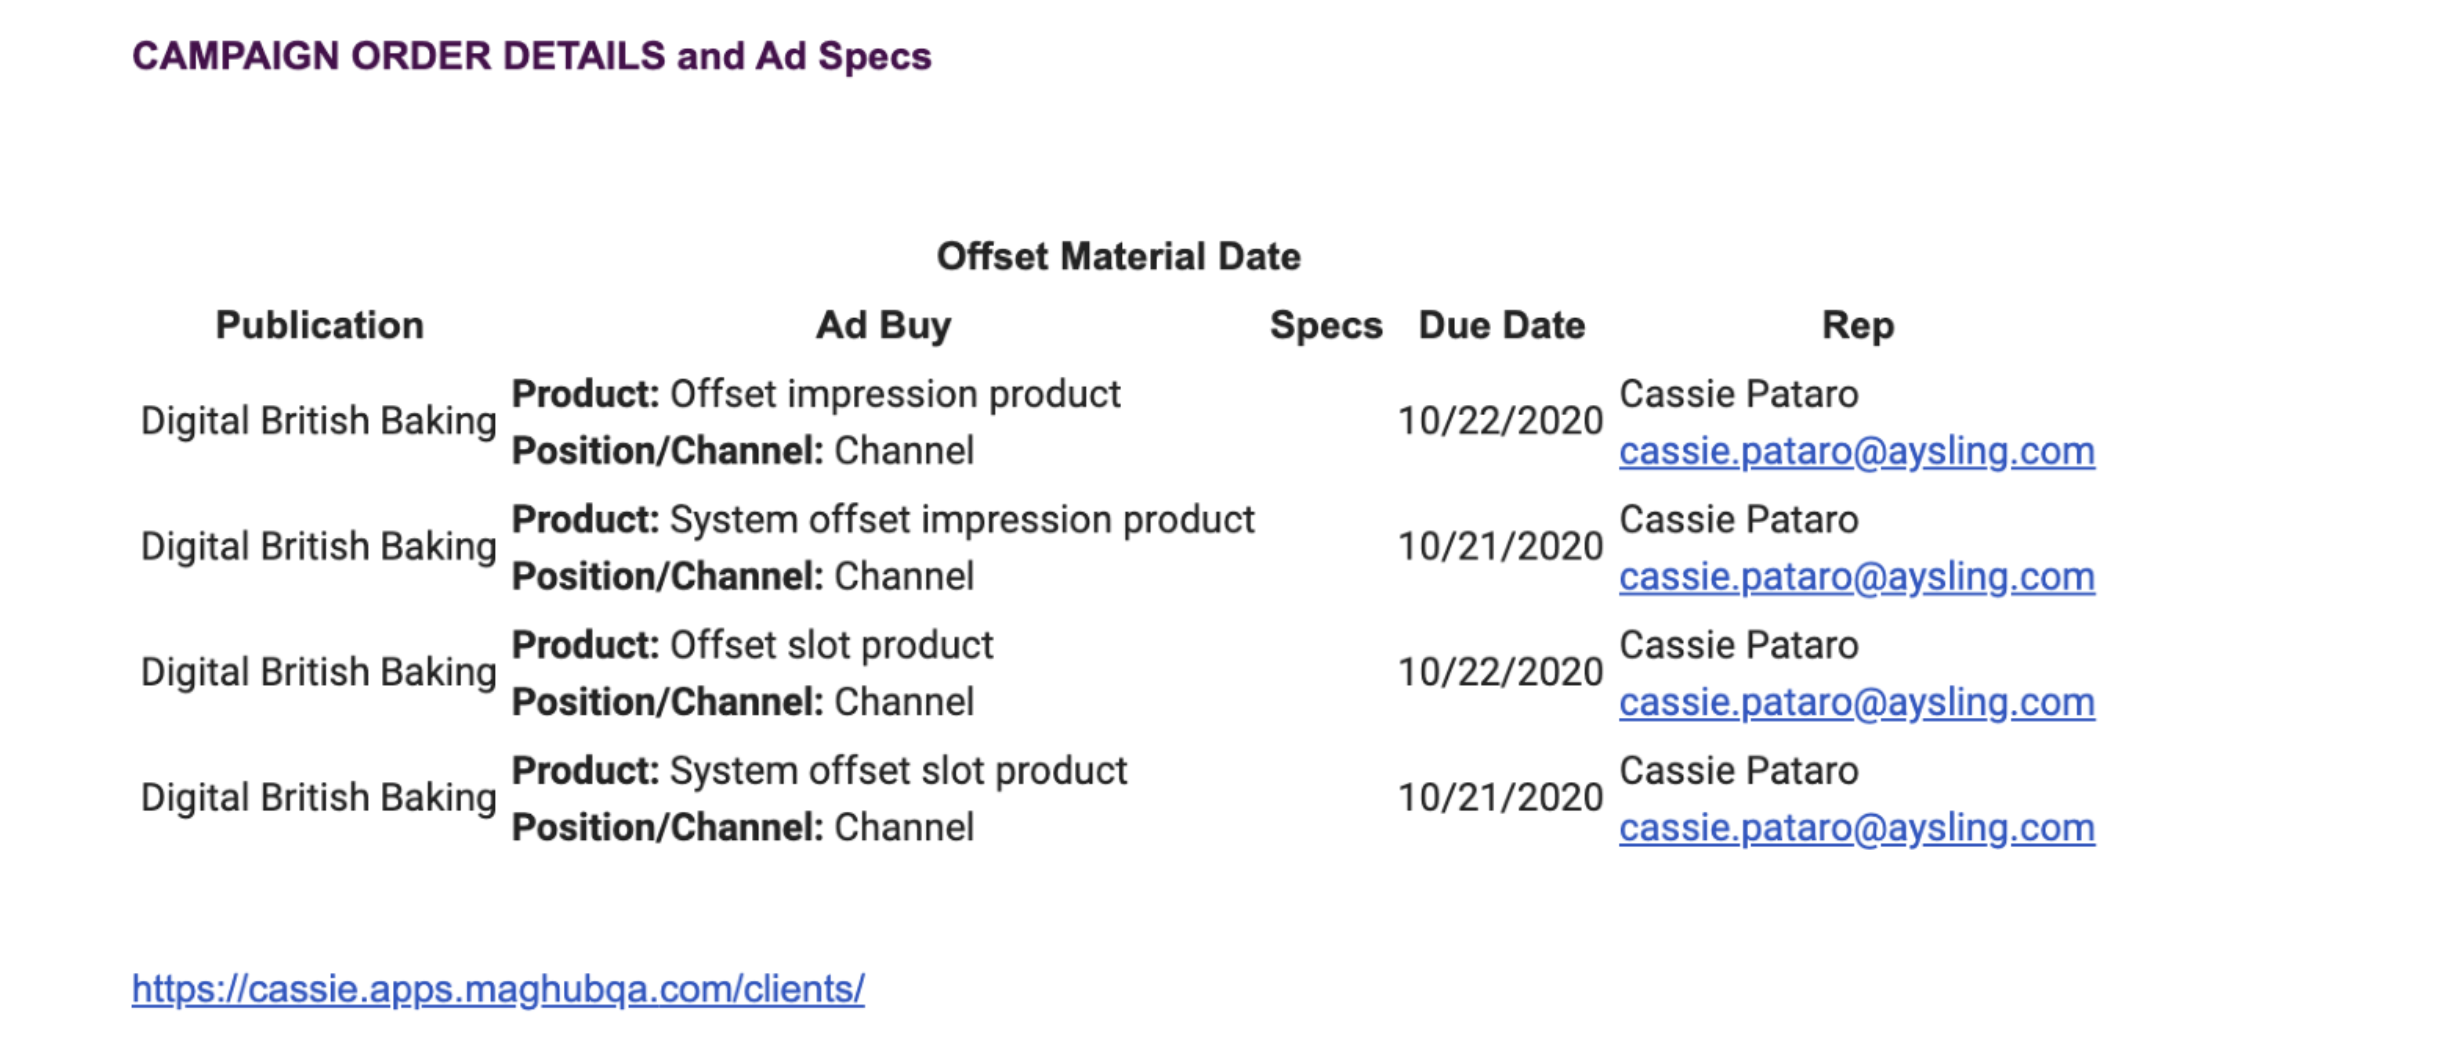Click Digital British Baking in the last row
The width and height of the screenshot is (2450, 1058).
click(x=318, y=798)
